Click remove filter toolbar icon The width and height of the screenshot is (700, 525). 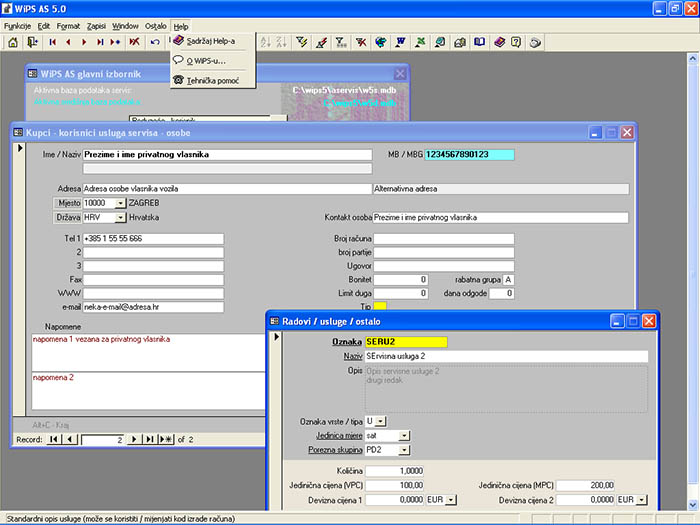coord(361,42)
